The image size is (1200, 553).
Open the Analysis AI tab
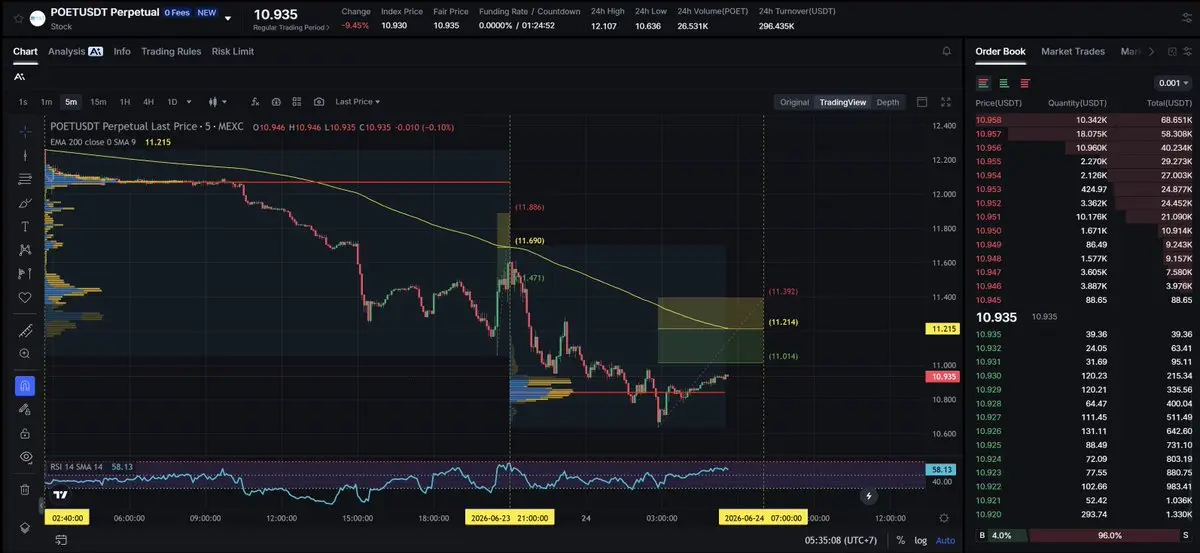[x=76, y=51]
